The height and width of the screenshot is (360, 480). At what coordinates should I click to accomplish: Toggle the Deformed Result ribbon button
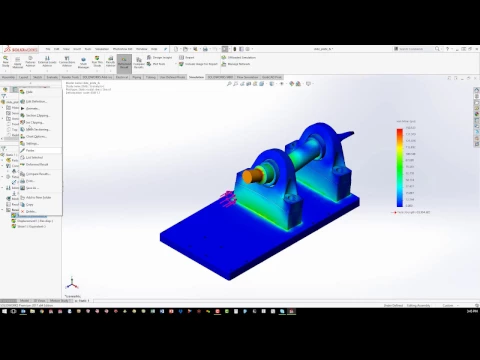pyautogui.click(x=124, y=63)
